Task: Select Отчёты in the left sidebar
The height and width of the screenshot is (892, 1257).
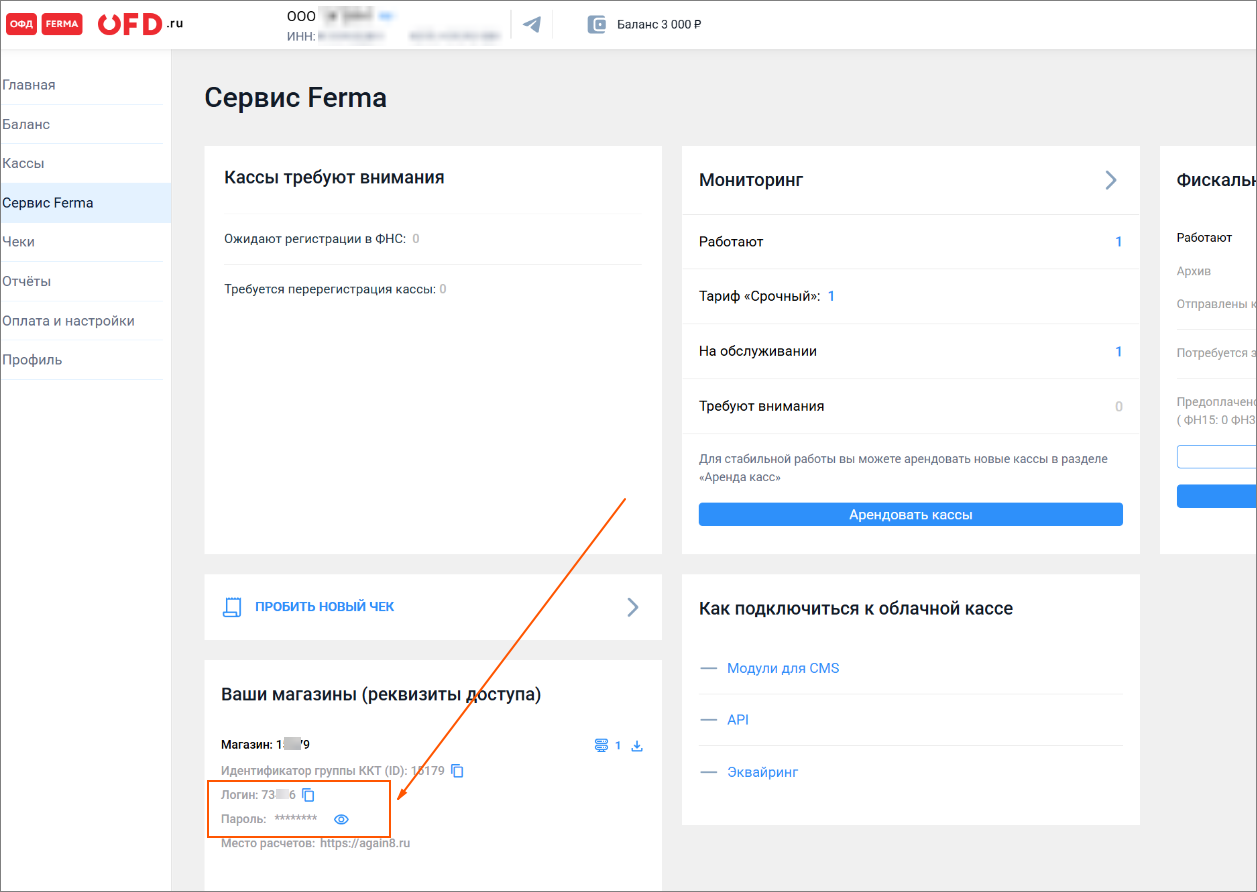Action: 27,281
